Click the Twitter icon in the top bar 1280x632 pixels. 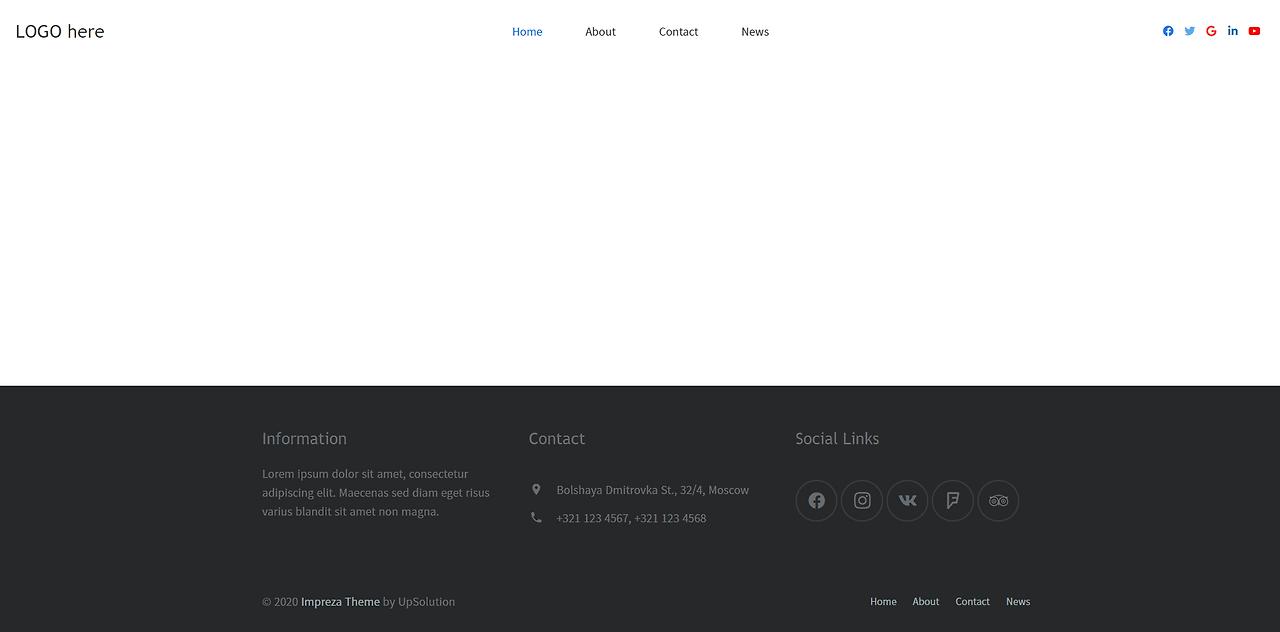[1189, 31]
